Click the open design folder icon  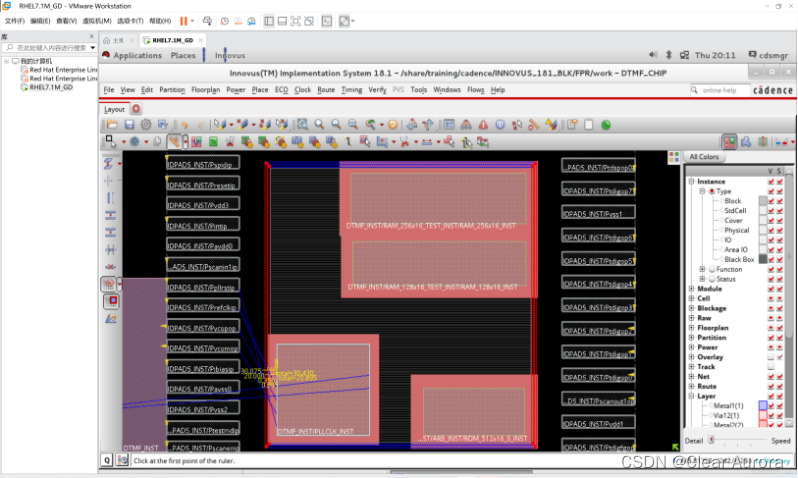pos(112,125)
